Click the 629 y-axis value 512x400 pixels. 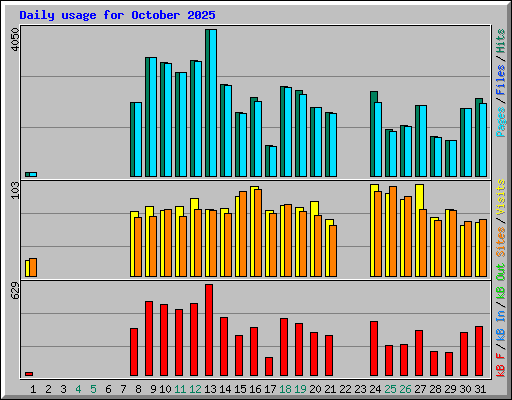(15, 290)
